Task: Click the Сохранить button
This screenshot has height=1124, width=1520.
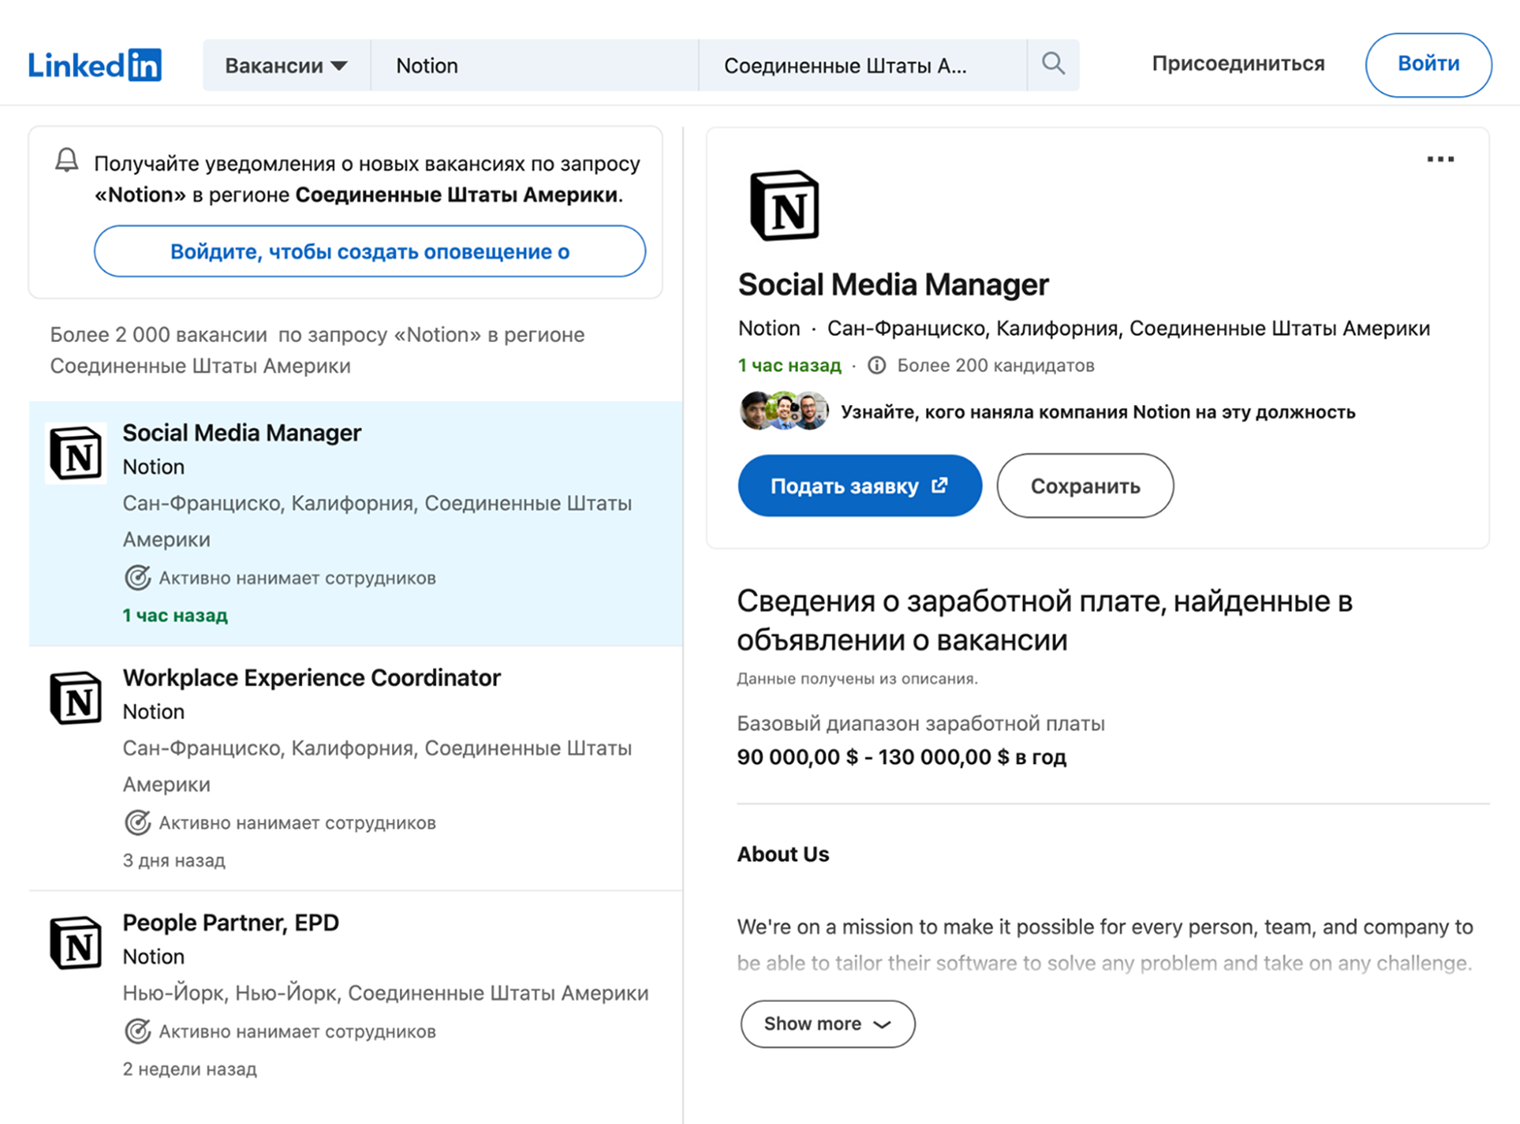Action: 1085,486
